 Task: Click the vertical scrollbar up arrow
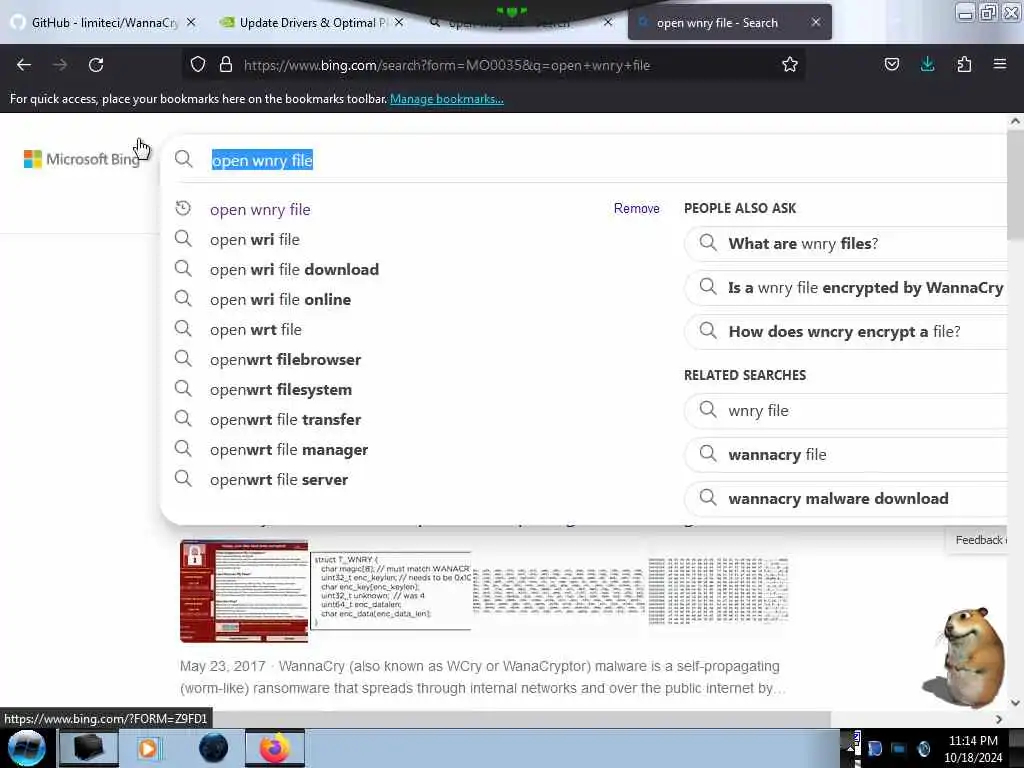click(x=1015, y=121)
